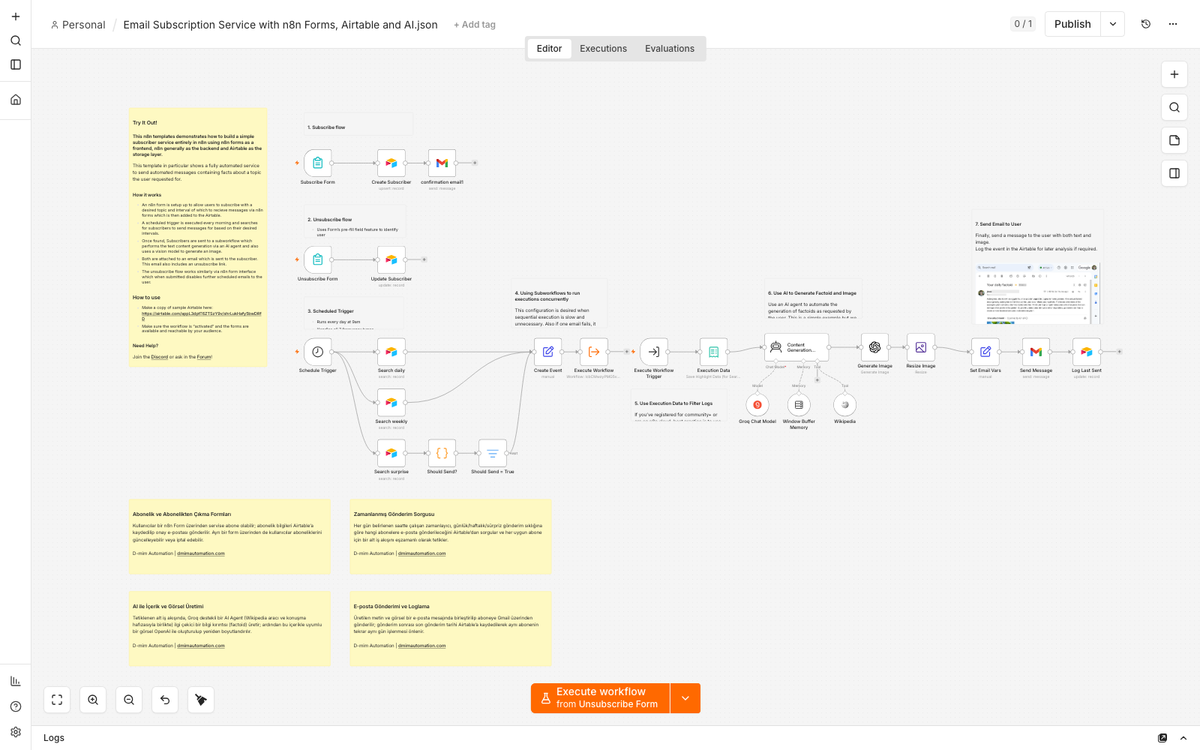Select the Search weekly node
The height and width of the screenshot is (750, 1200).
391,402
